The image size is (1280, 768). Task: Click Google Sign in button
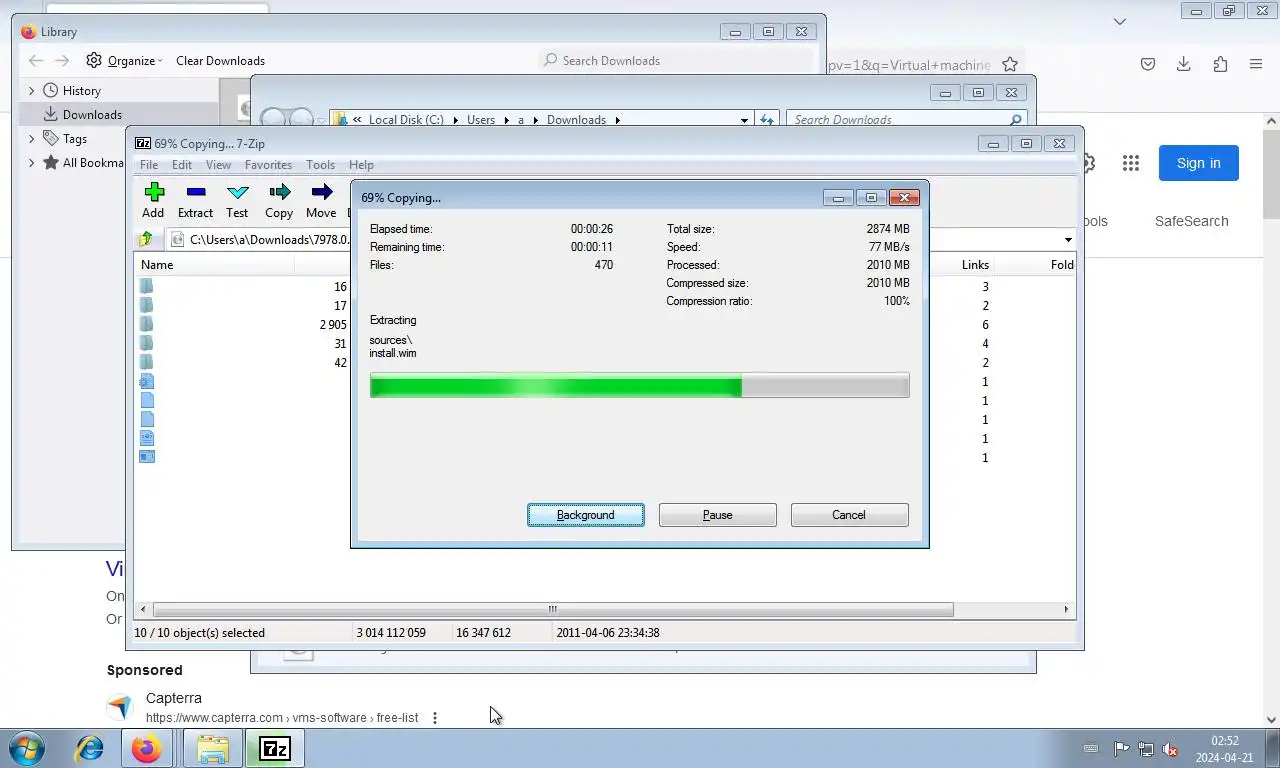(1198, 163)
